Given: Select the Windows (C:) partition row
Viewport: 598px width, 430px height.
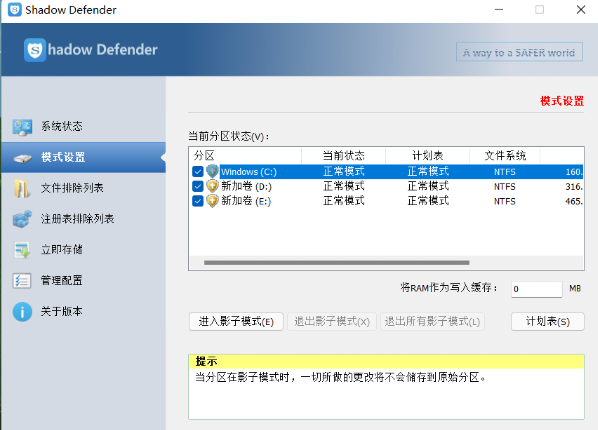Looking at the screenshot, I should click(x=386, y=171).
